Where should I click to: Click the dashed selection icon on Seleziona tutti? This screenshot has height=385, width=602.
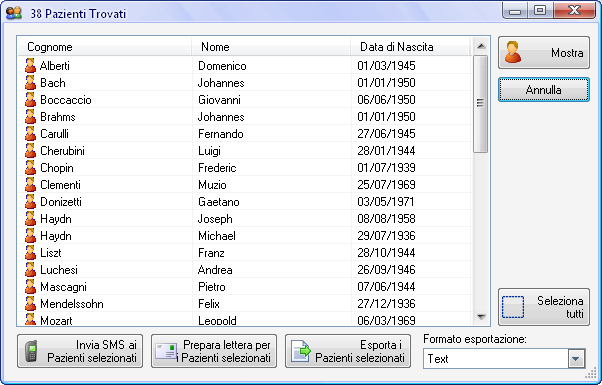(x=513, y=307)
